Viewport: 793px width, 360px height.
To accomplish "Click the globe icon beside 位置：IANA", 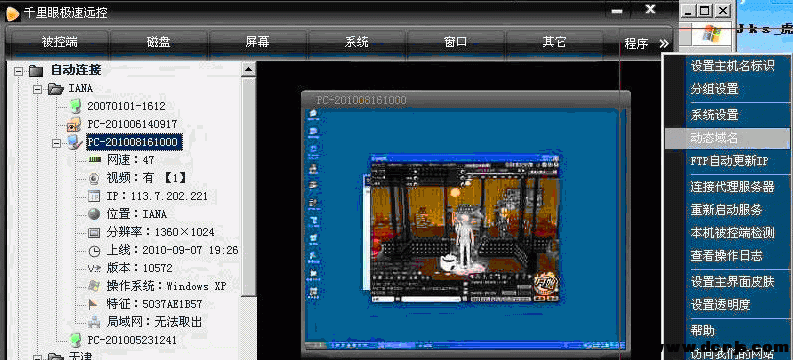I will pos(95,214).
